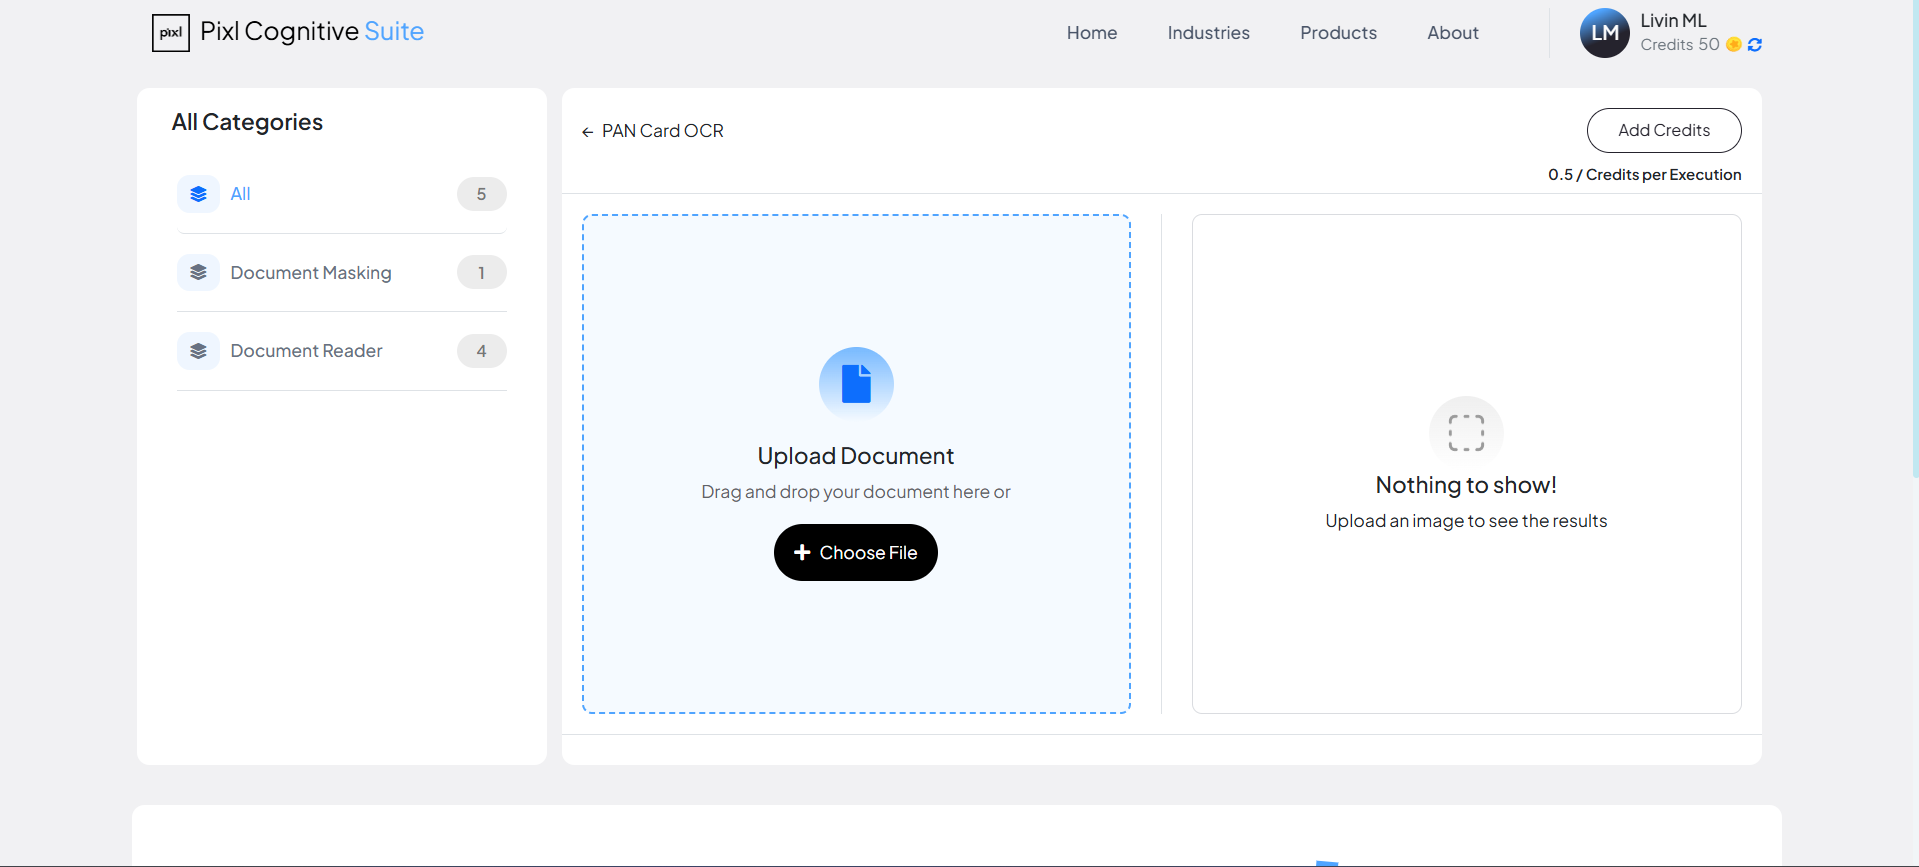
Task: Click the All category layers icon
Action: [x=198, y=194]
